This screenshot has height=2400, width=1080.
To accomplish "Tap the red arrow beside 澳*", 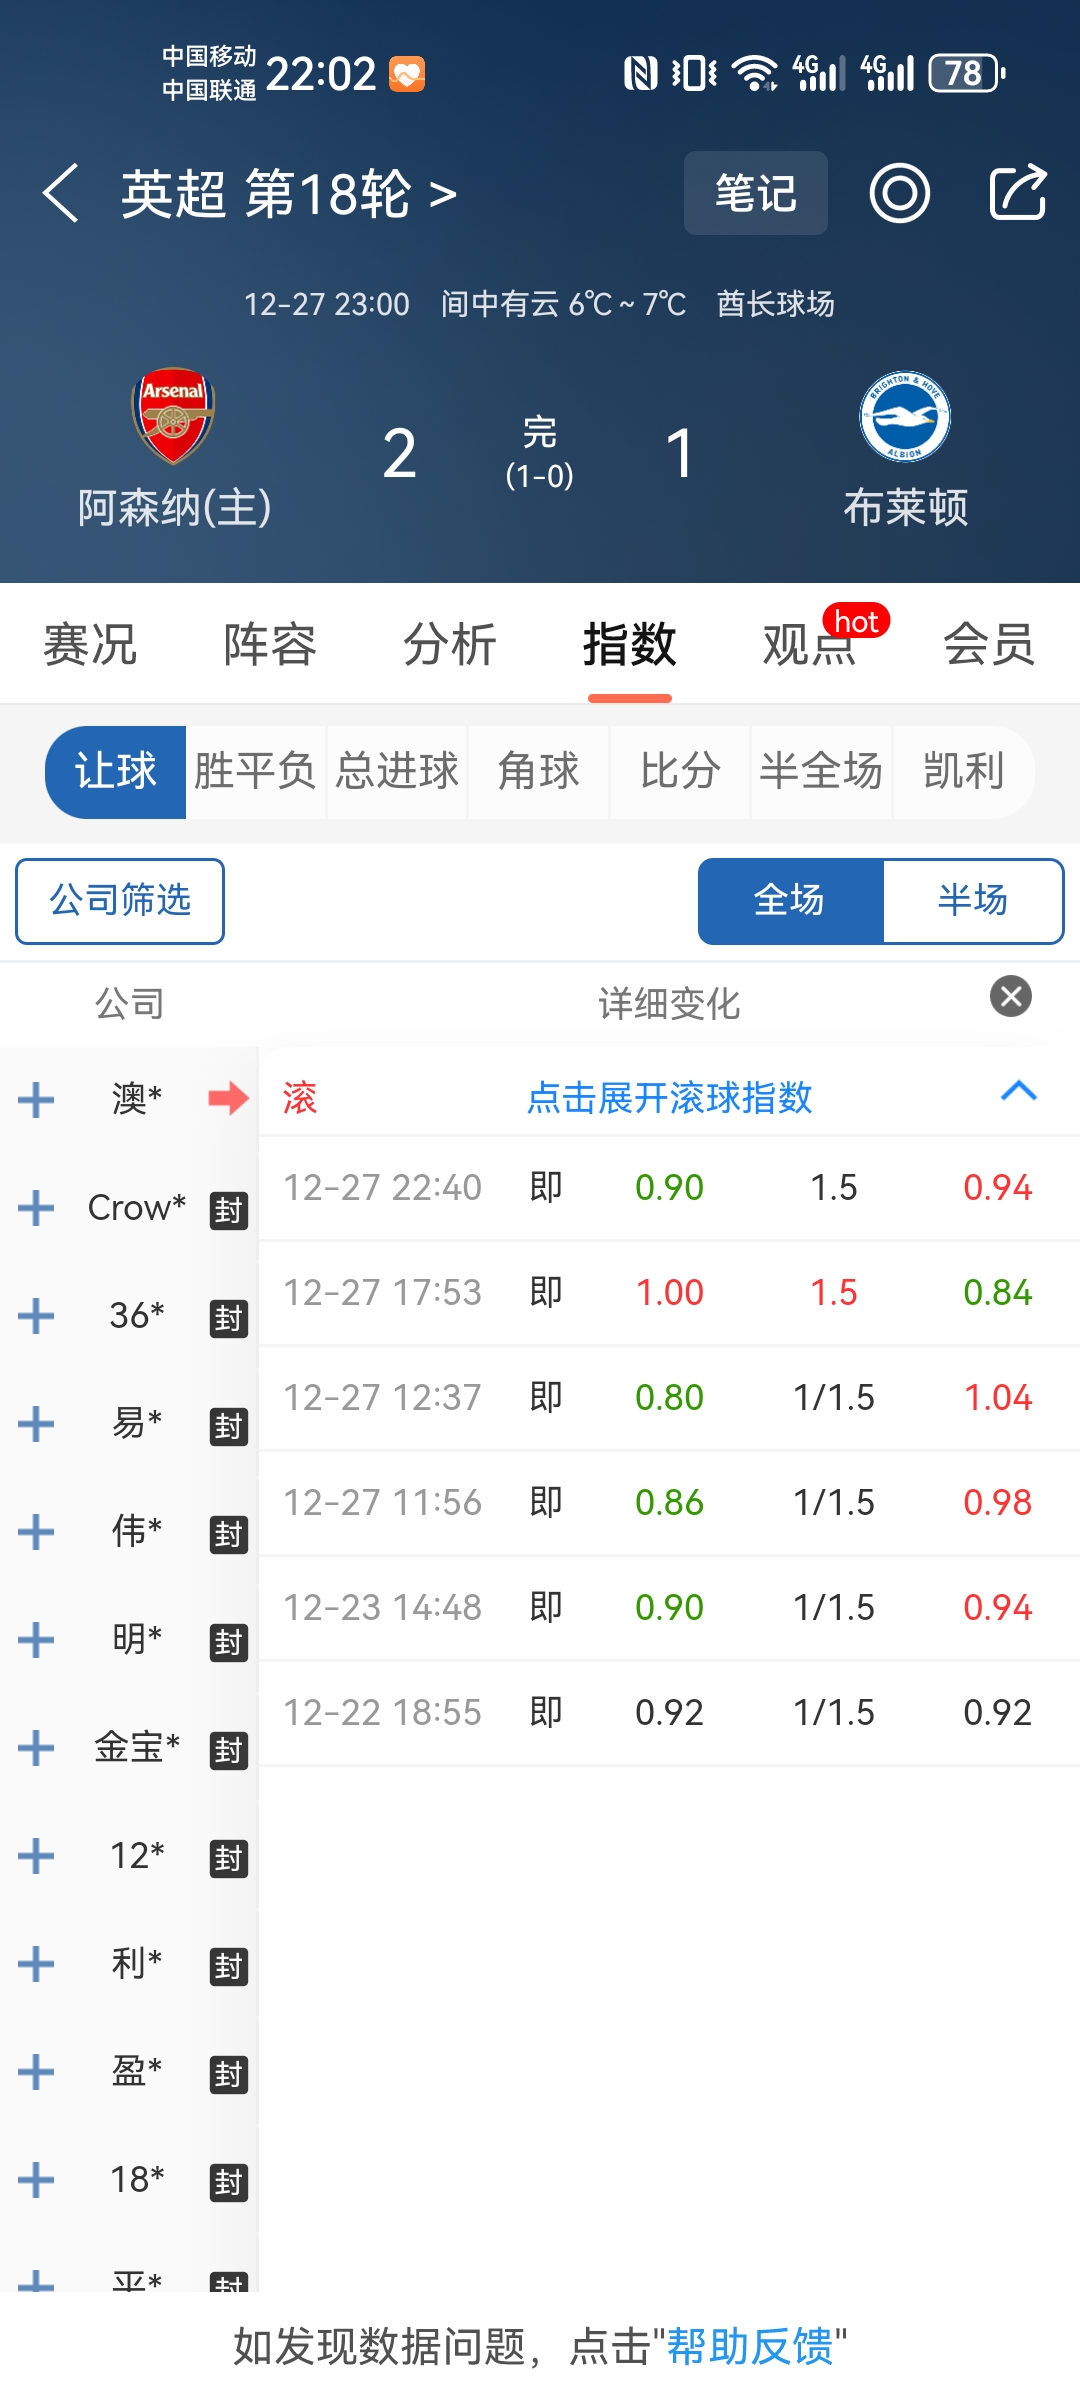I will (228, 1098).
